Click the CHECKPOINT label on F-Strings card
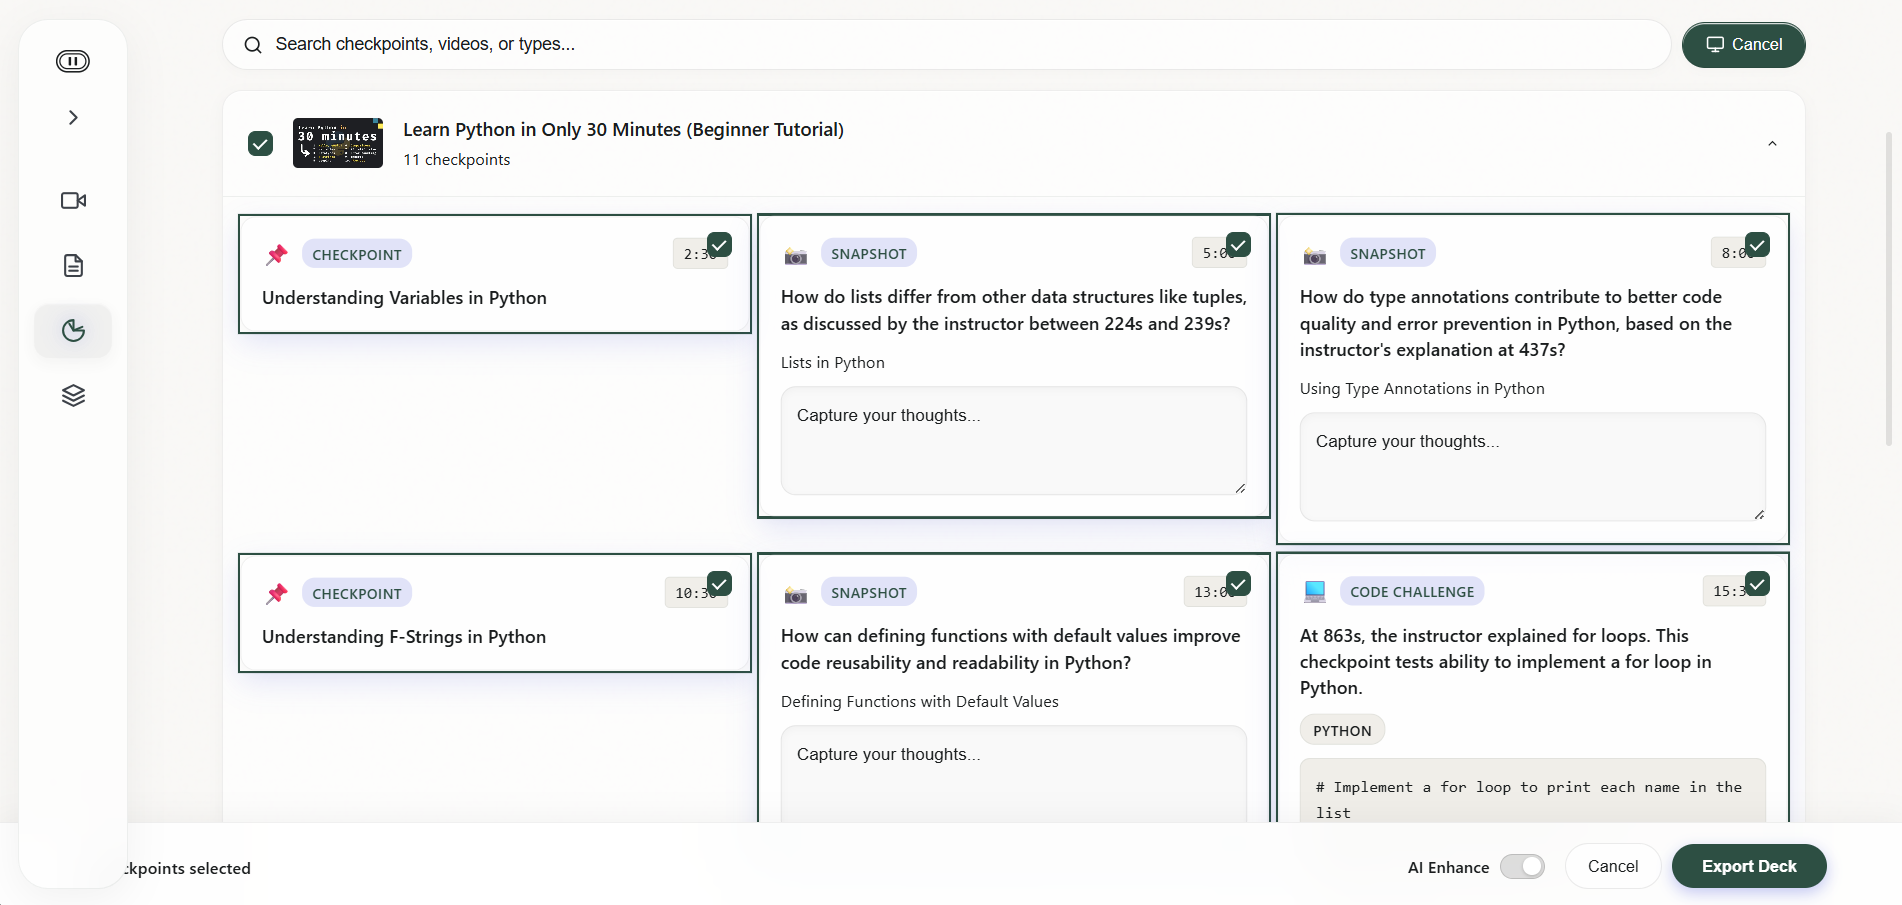This screenshot has width=1902, height=905. point(356,594)
